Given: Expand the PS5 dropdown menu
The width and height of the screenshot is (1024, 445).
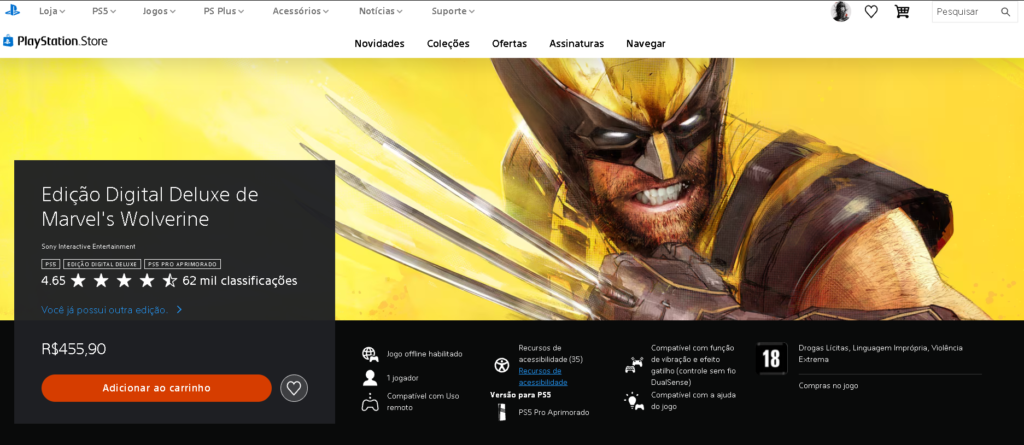Looking at the screenshot, I should [104, 11].
